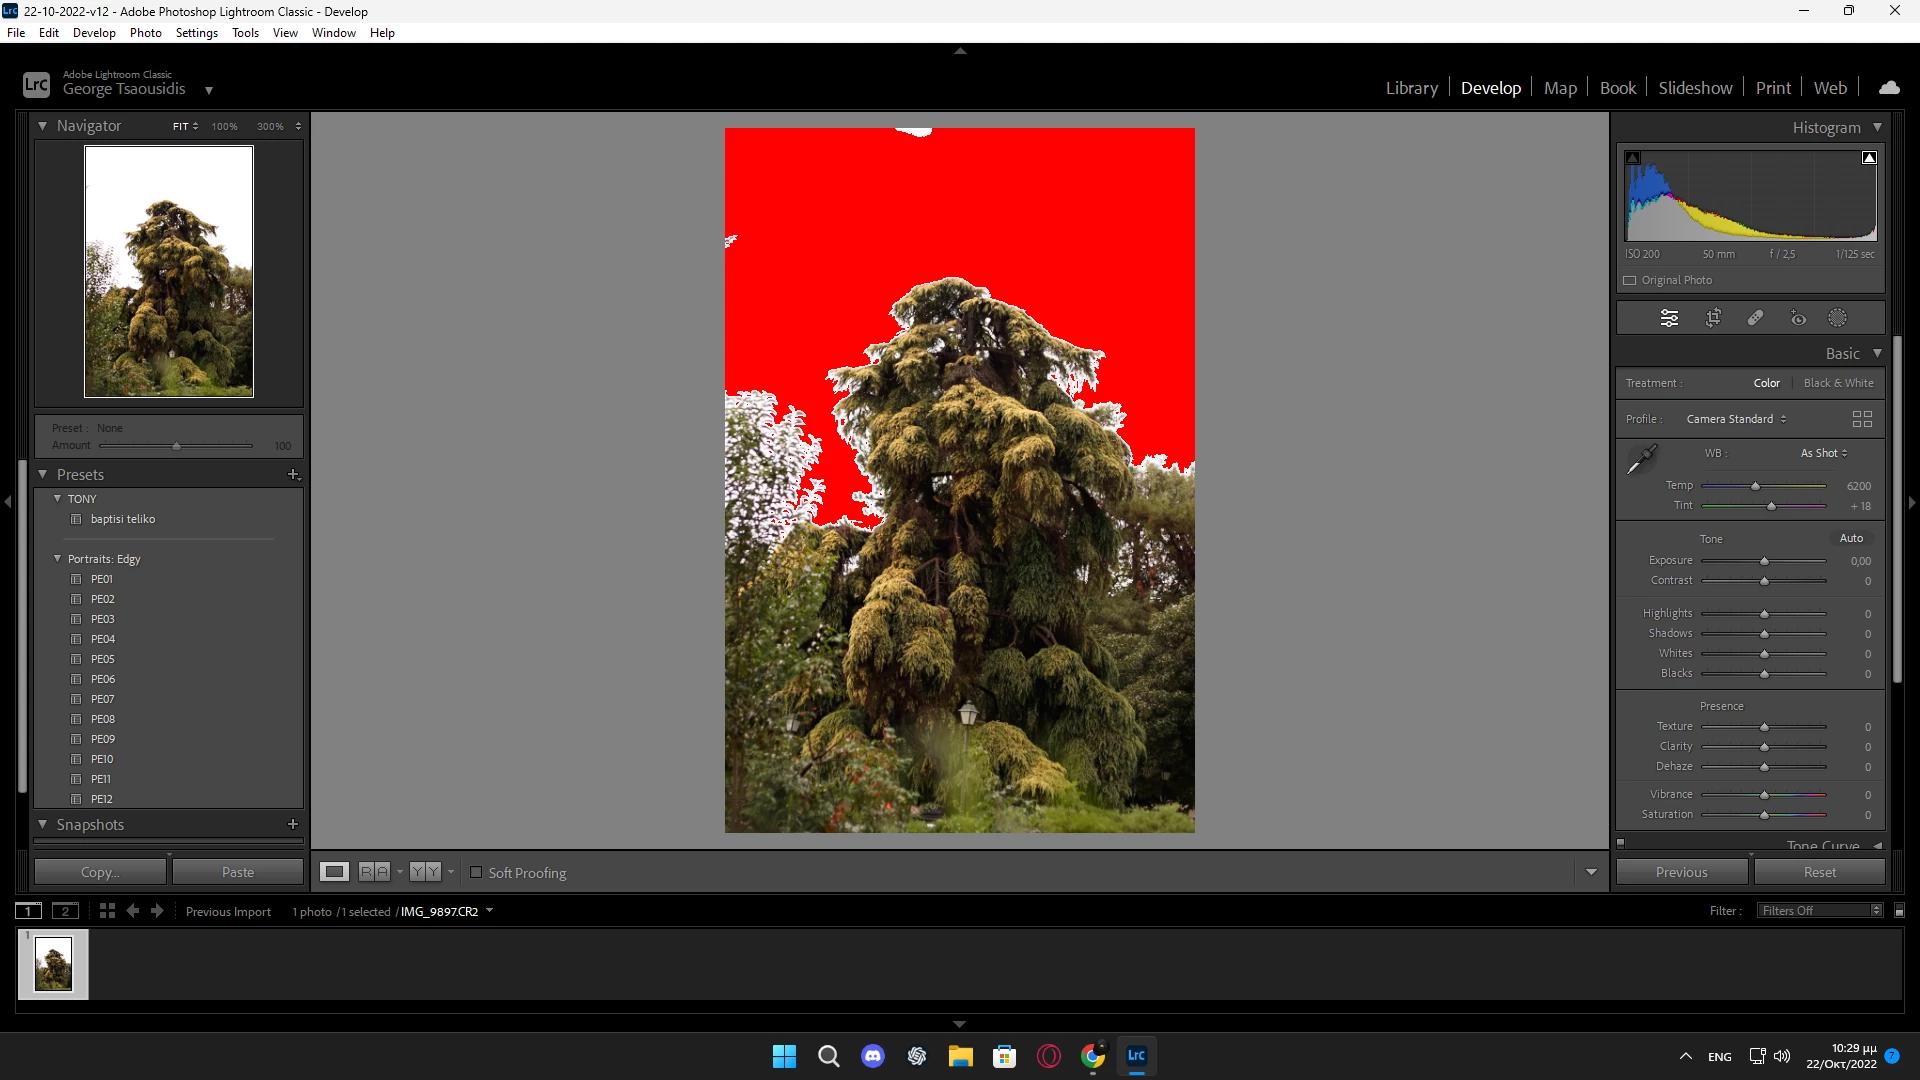Click the Red Eye Correction icon
Screen dimensions: 1920x1080
tap(1798, 318)
